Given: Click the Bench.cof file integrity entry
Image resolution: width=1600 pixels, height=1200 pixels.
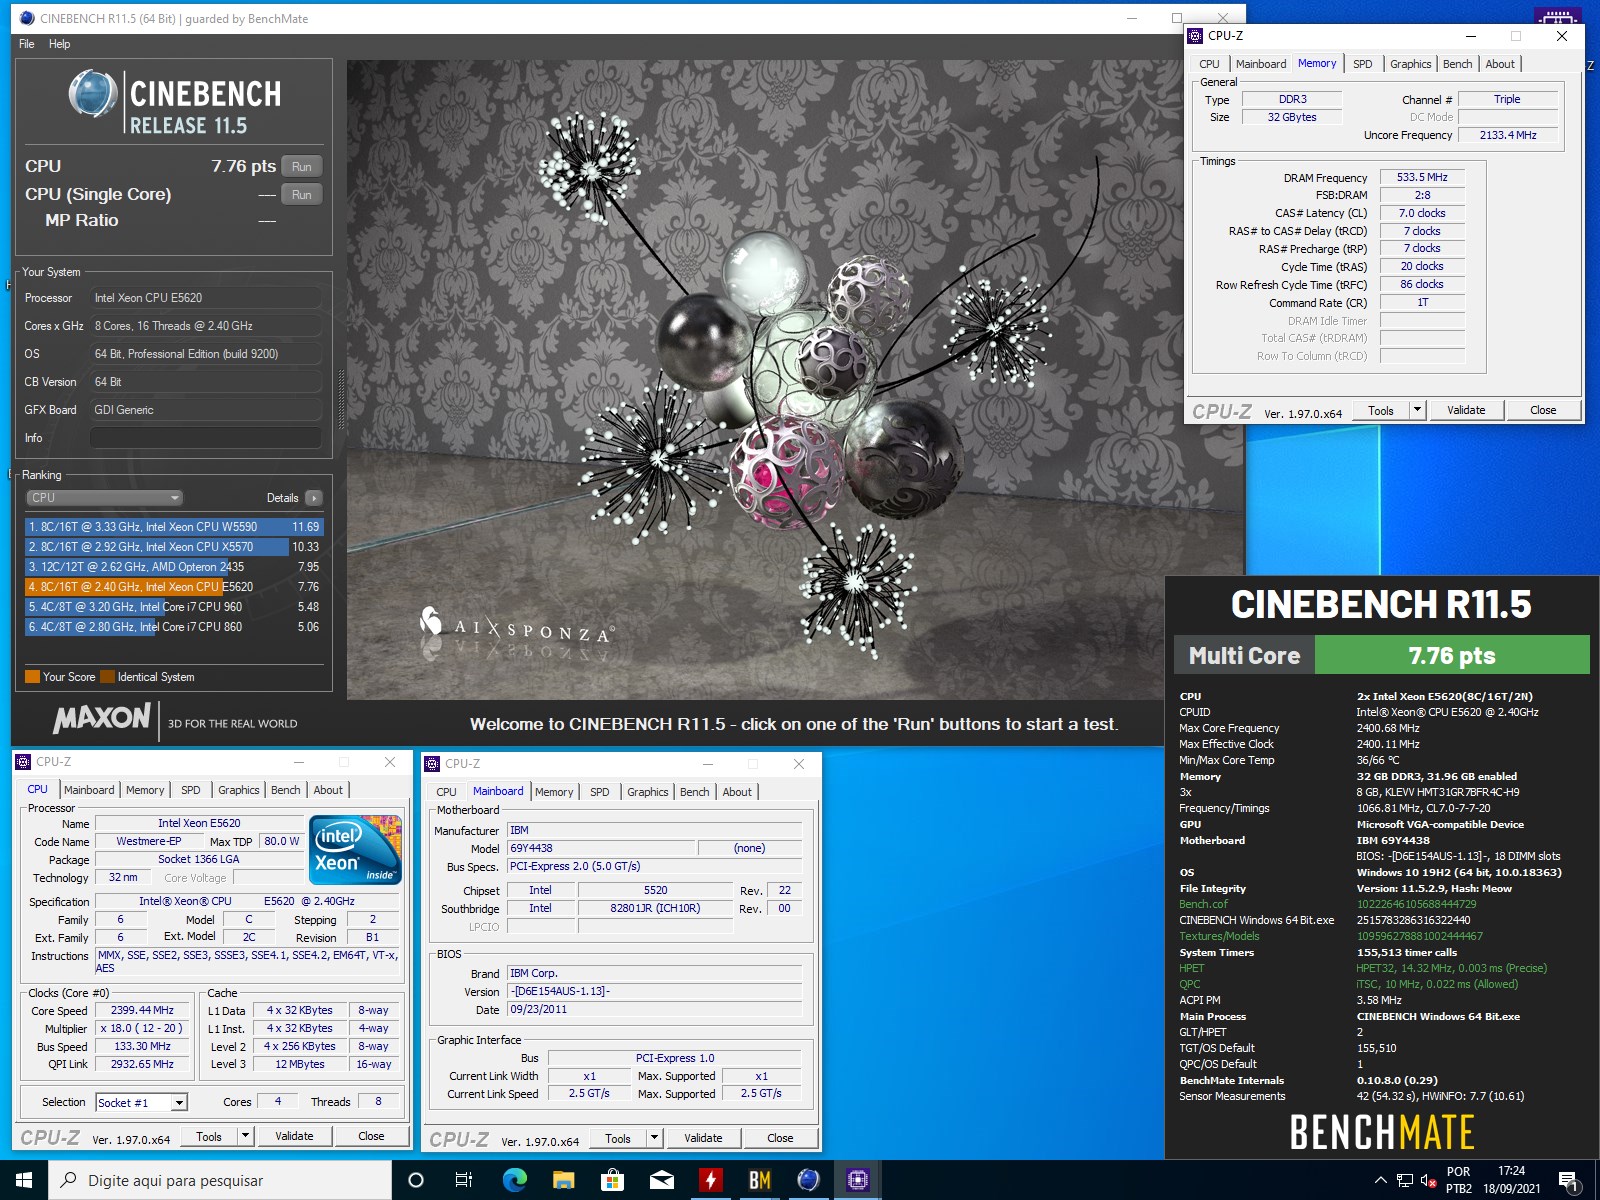Looking at the screenshot, I should (1203, 904).
